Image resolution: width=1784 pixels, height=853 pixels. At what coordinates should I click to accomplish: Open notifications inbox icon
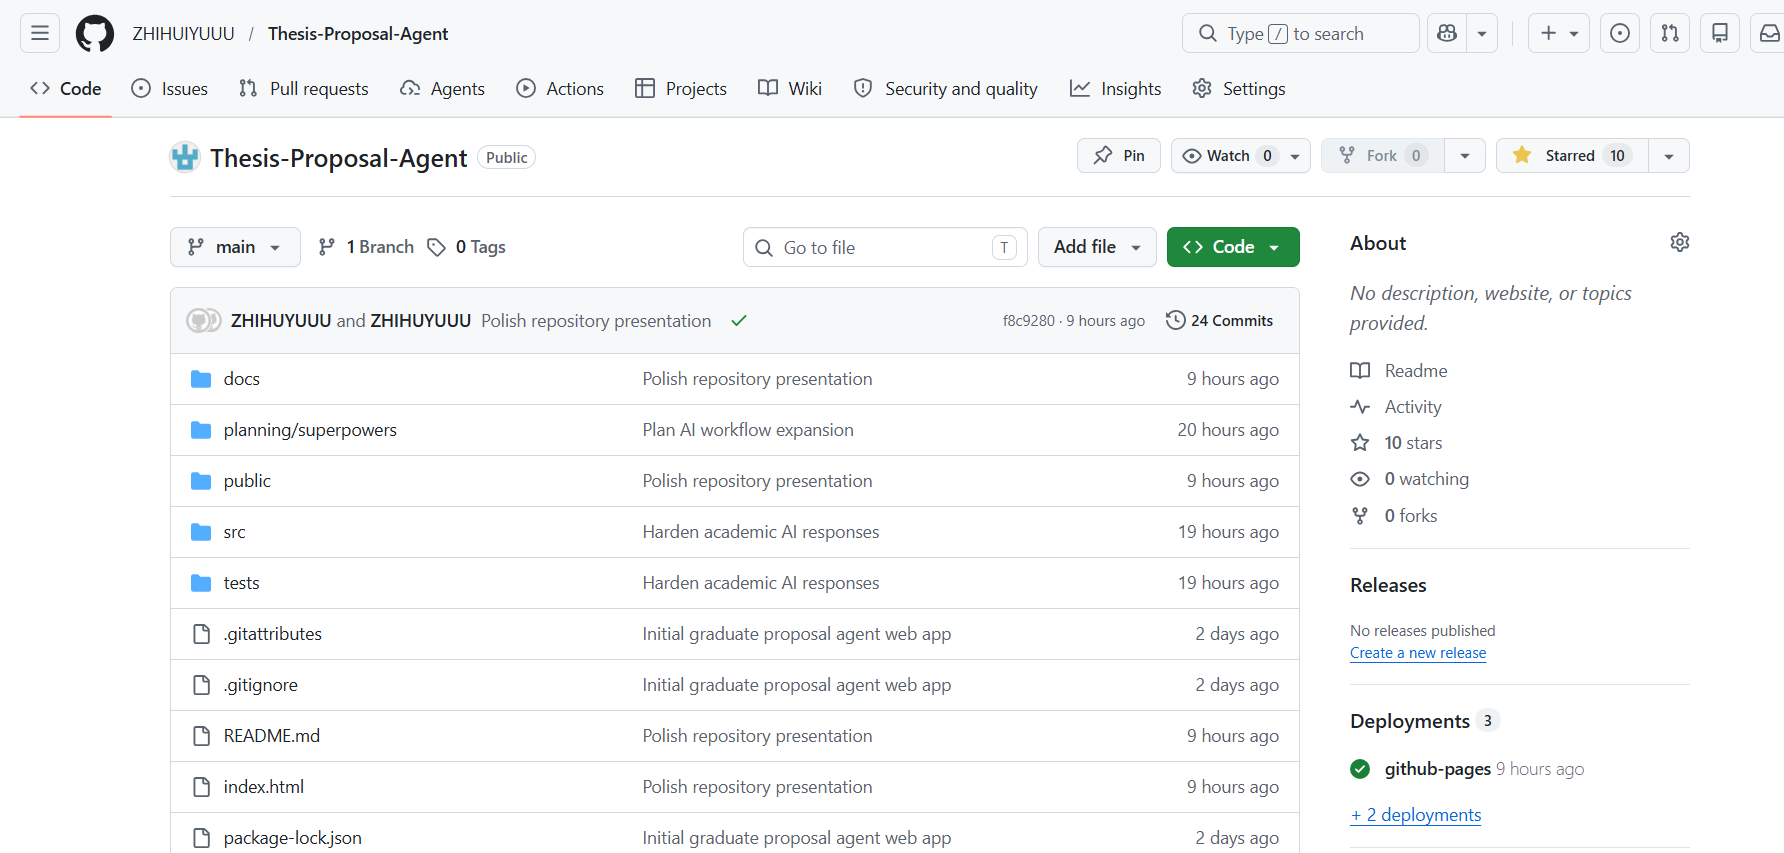point(1769,33)
